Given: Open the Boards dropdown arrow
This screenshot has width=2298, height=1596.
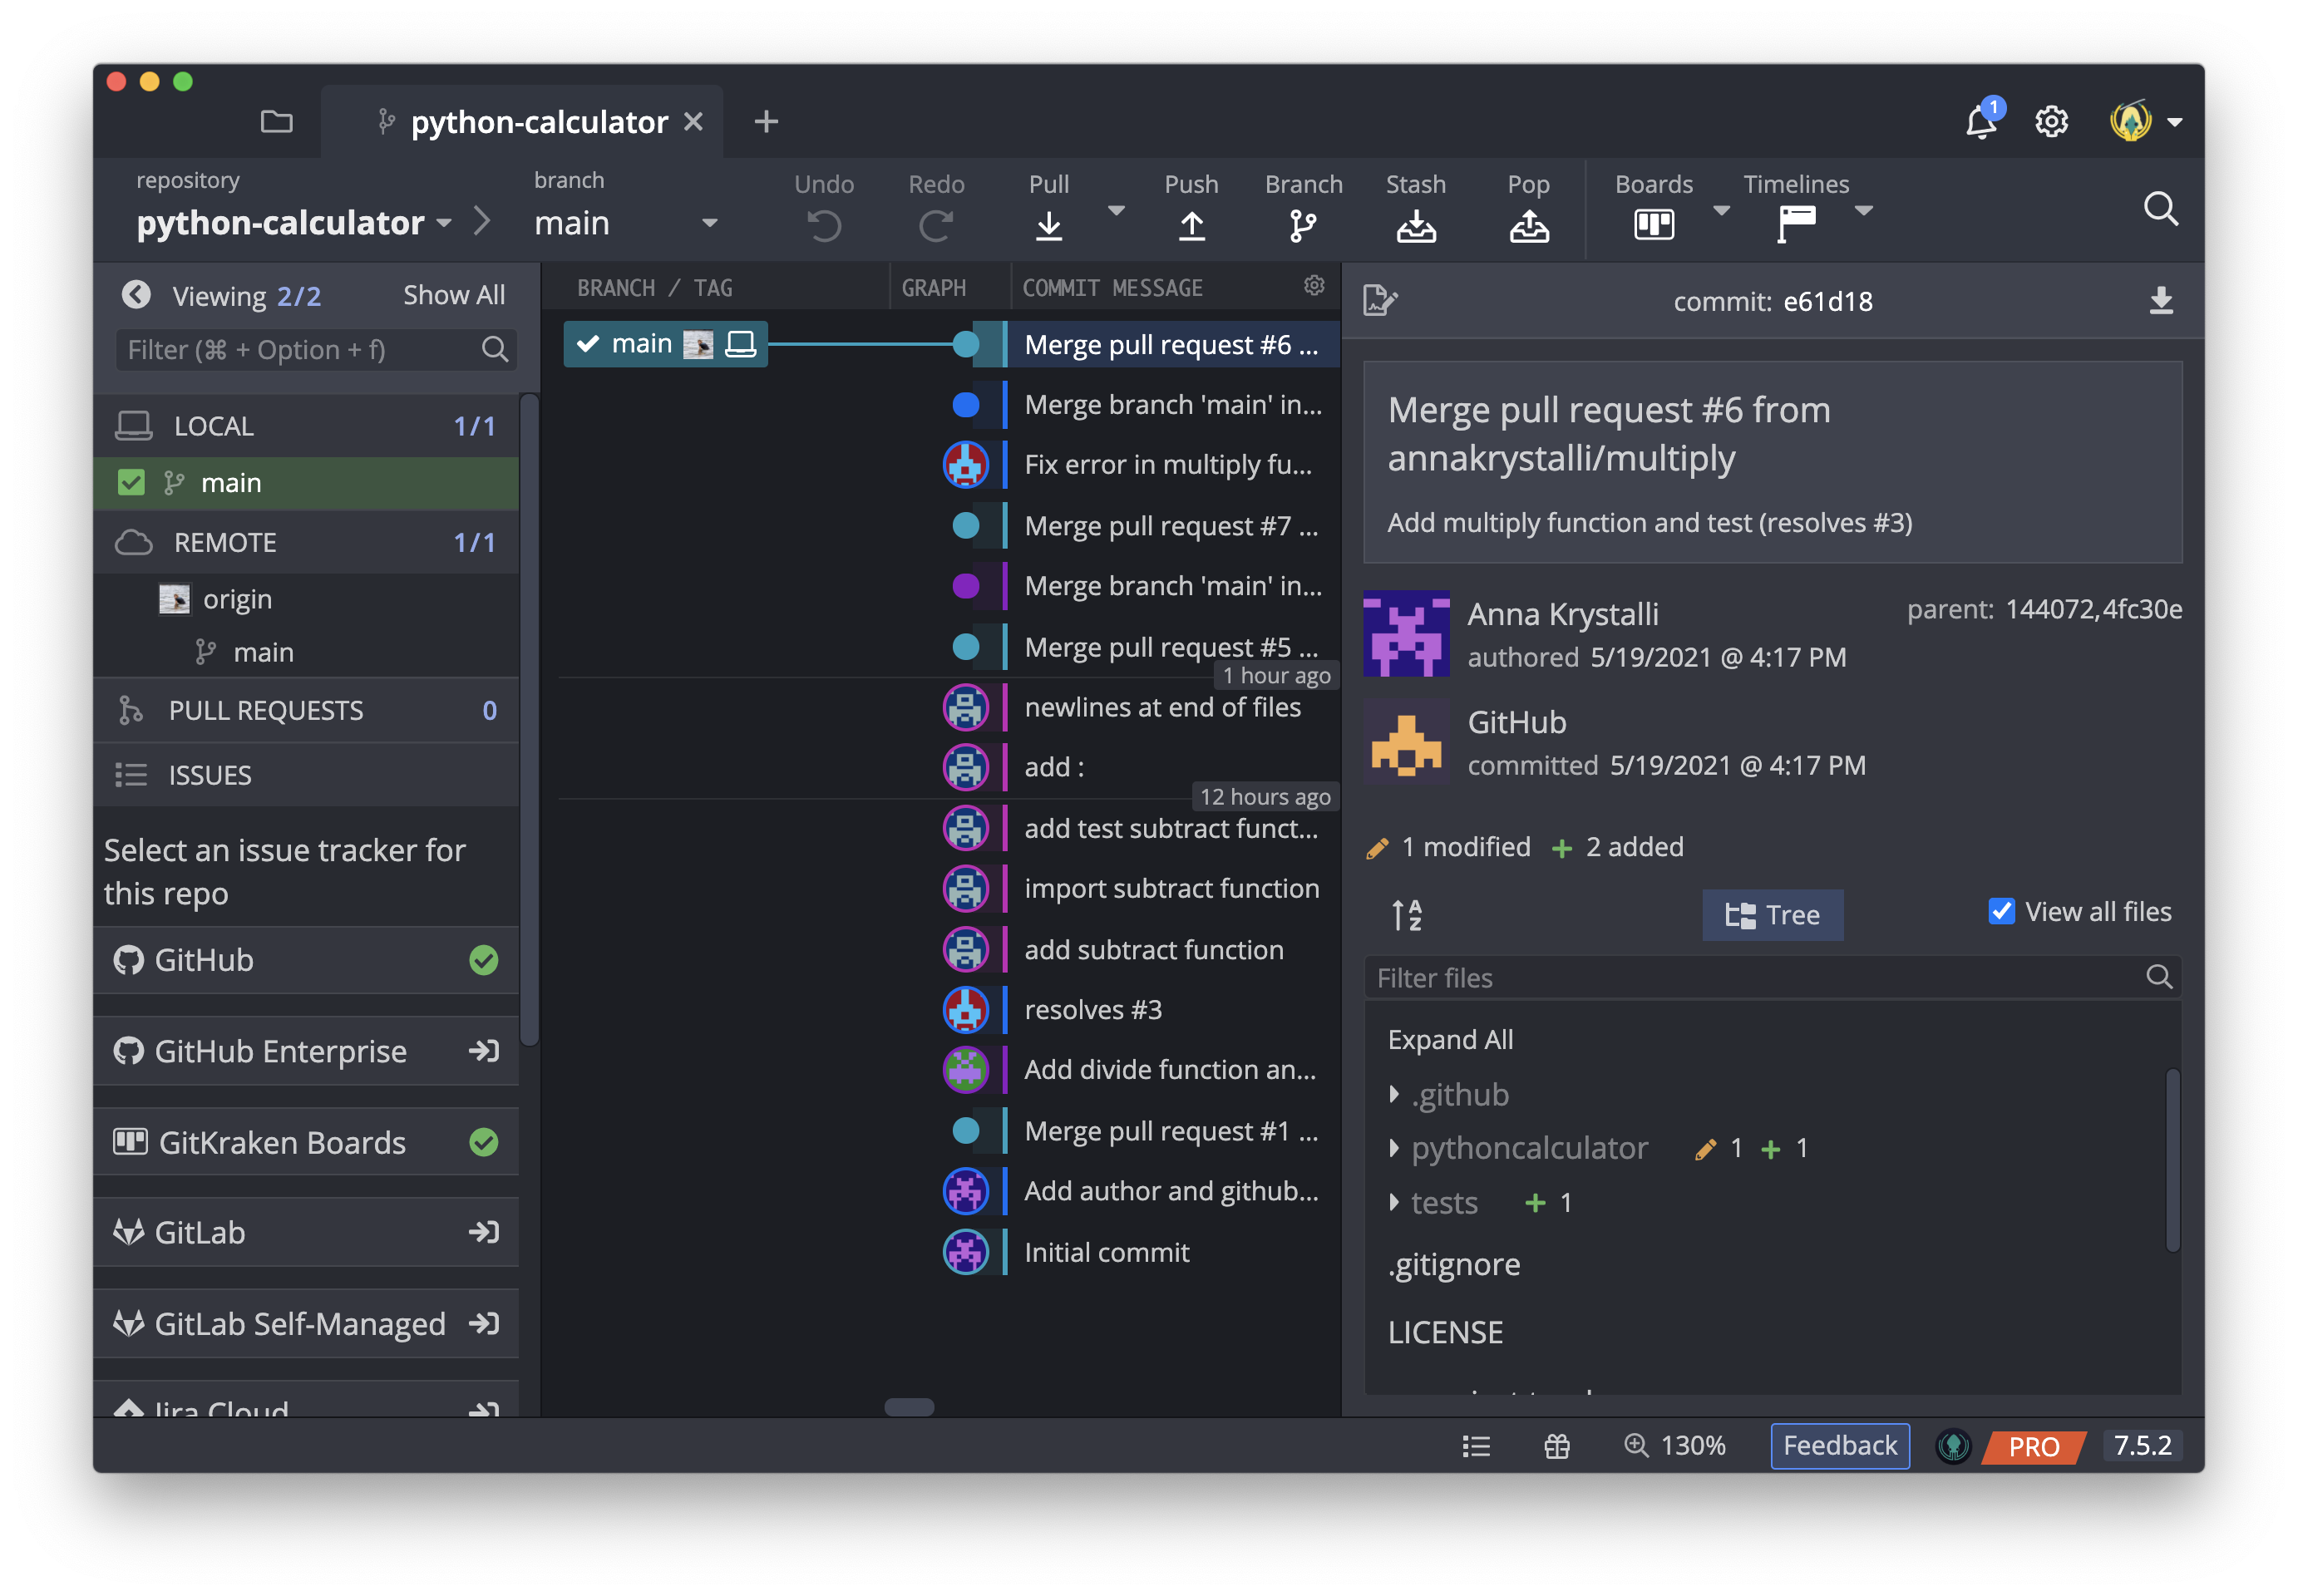Looking at the screenshot, I should point(1721,210).
